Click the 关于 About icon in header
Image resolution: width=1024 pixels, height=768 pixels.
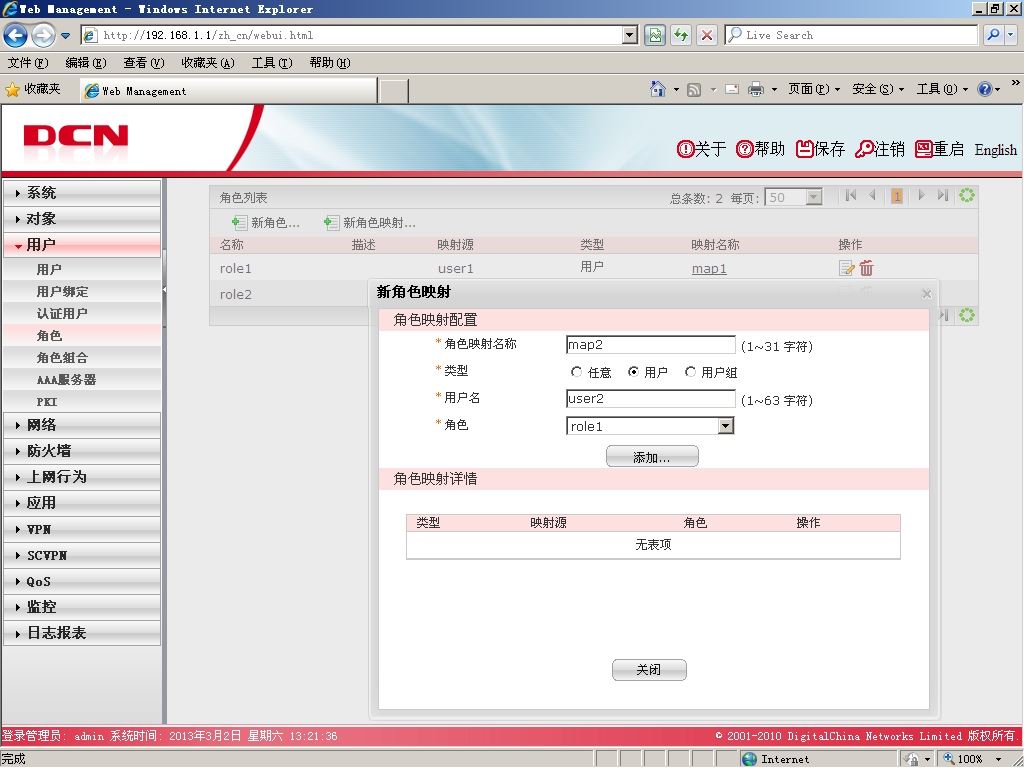685,149
